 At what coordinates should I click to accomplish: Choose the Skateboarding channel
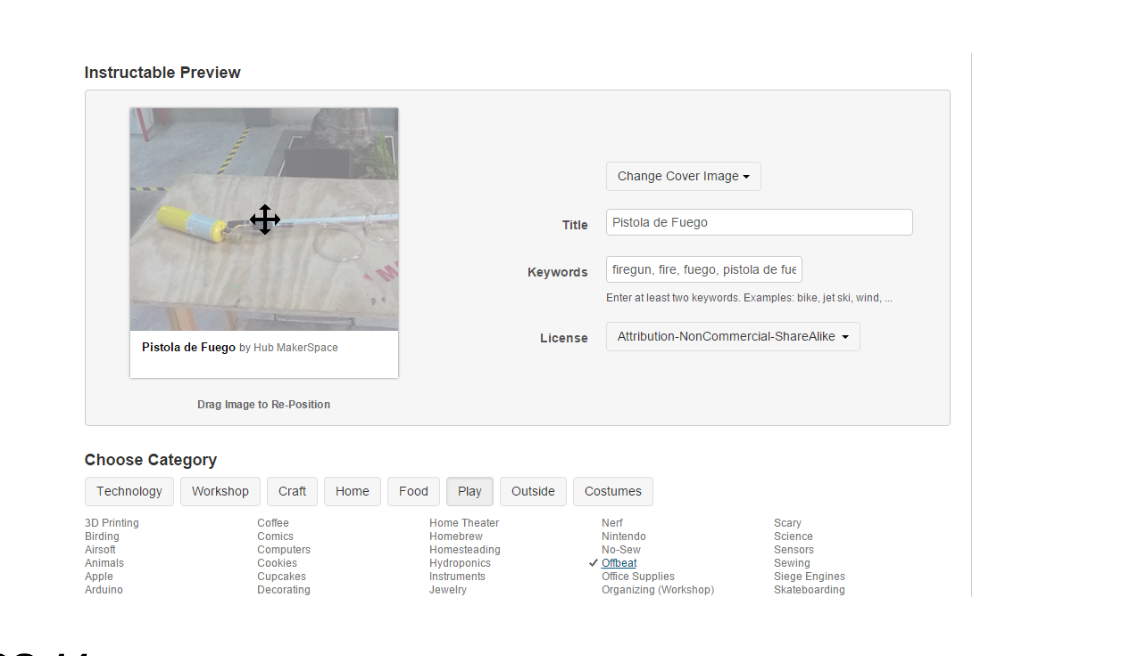coord(810,590)
